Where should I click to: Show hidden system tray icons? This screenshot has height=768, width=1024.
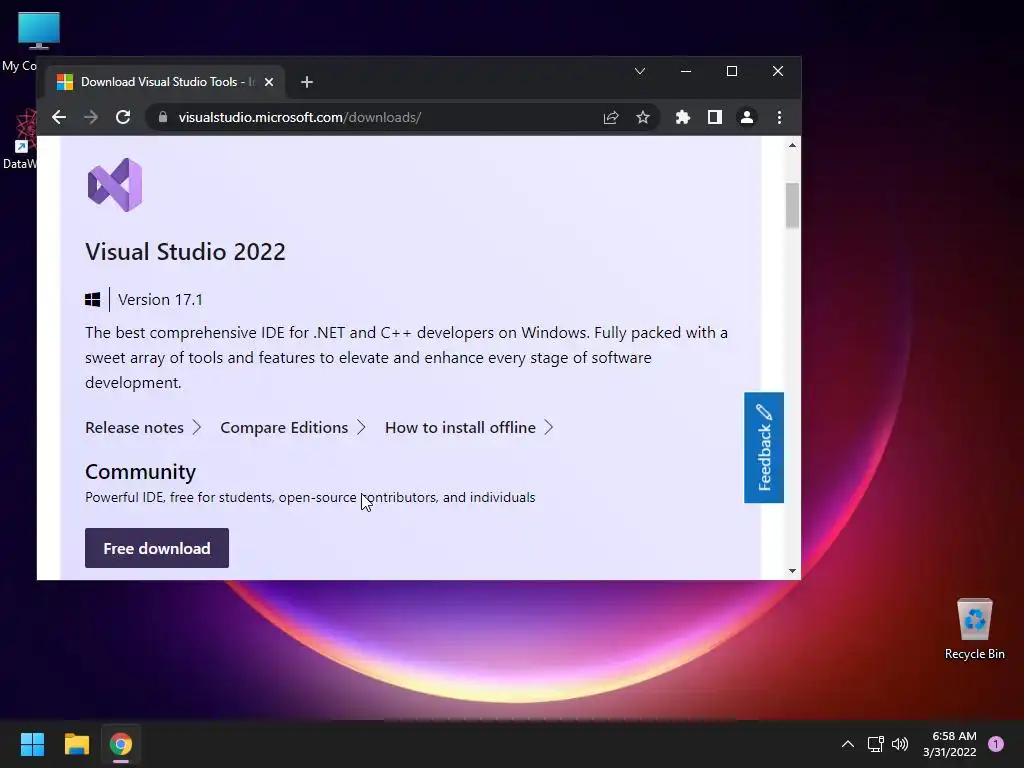(x=848, y=744)
